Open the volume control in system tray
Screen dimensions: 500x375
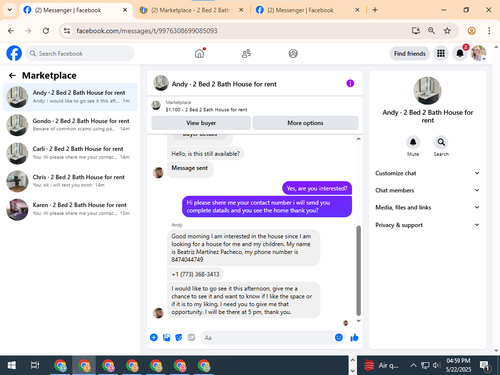436,366
